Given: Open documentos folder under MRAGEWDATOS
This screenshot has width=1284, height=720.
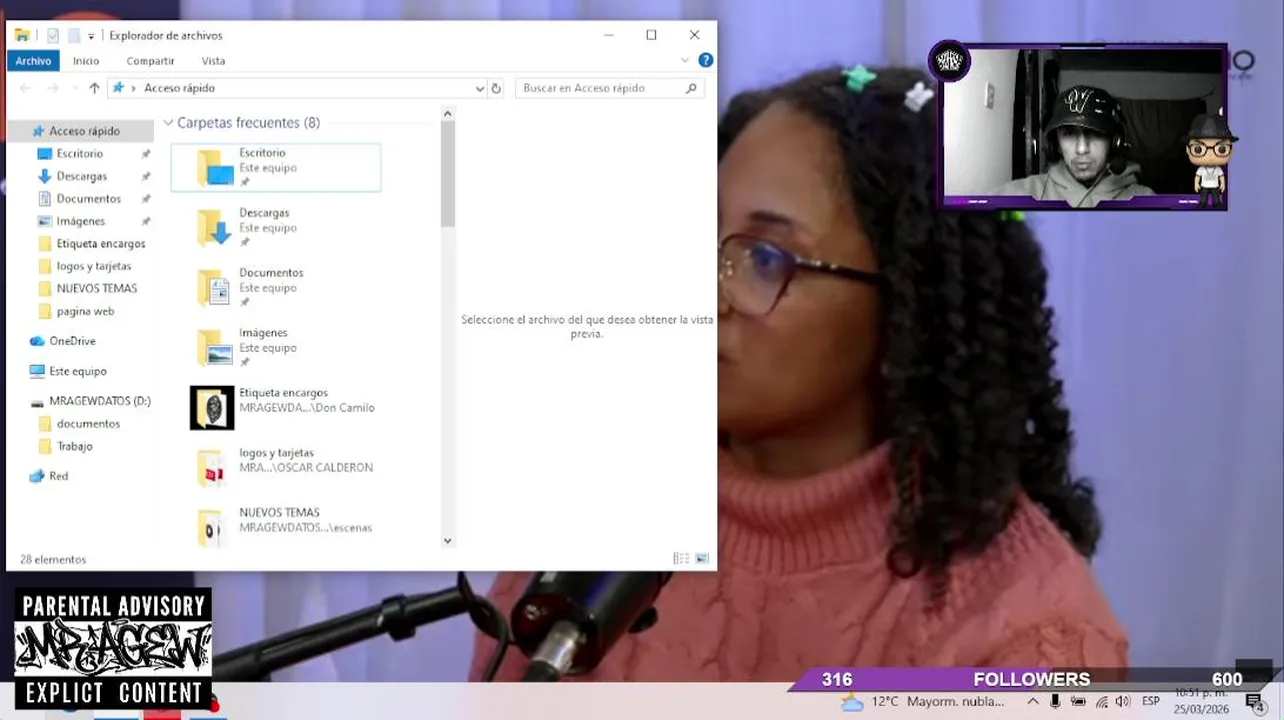Looking at the screenshot, I should [88, 423].
